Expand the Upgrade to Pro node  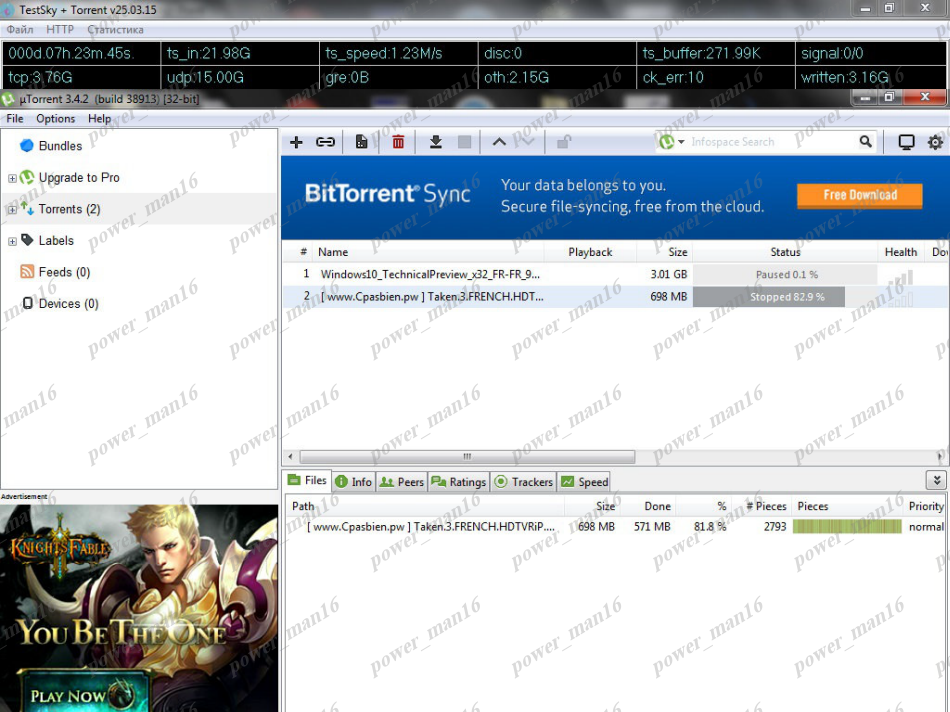(x=12, y=178)
